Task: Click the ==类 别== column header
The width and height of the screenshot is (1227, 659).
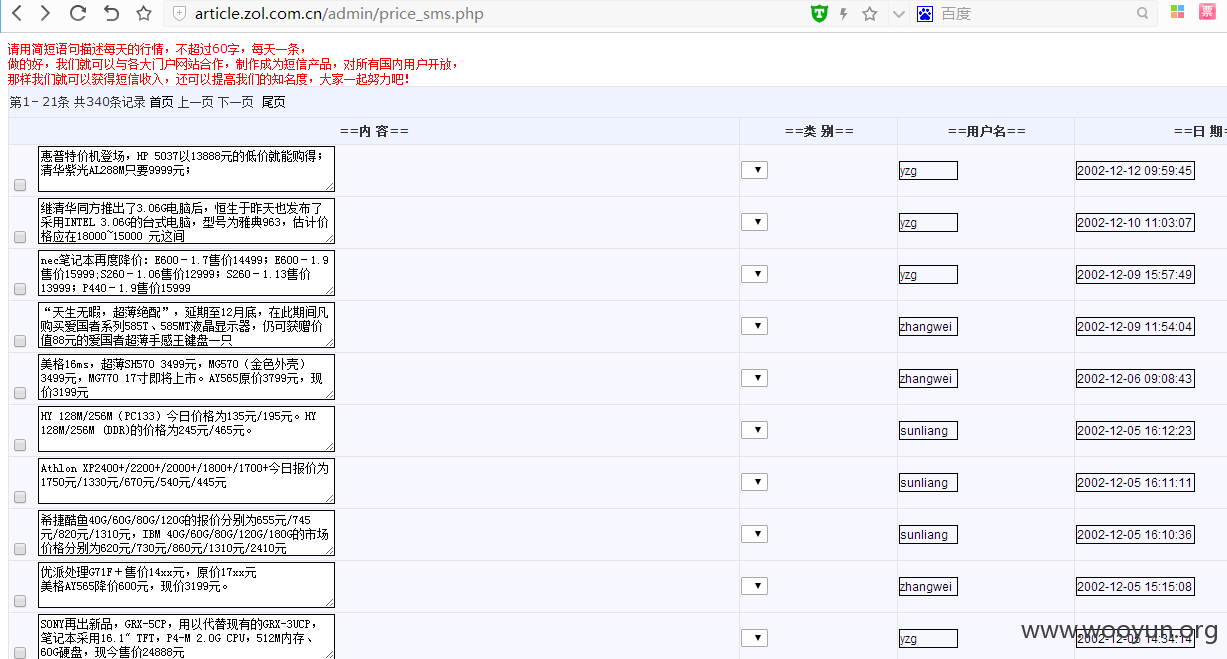Action: [819, 132]
